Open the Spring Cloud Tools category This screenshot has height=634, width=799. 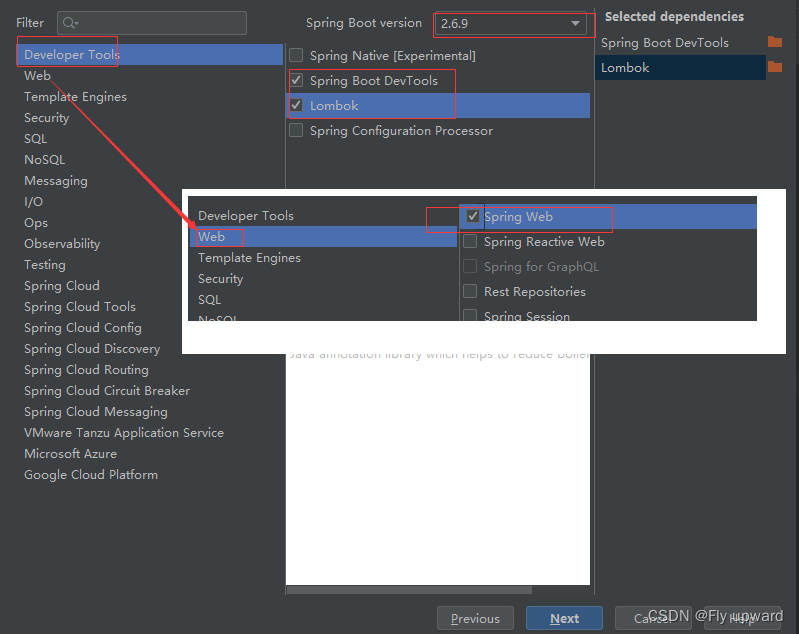click(80, 307)
